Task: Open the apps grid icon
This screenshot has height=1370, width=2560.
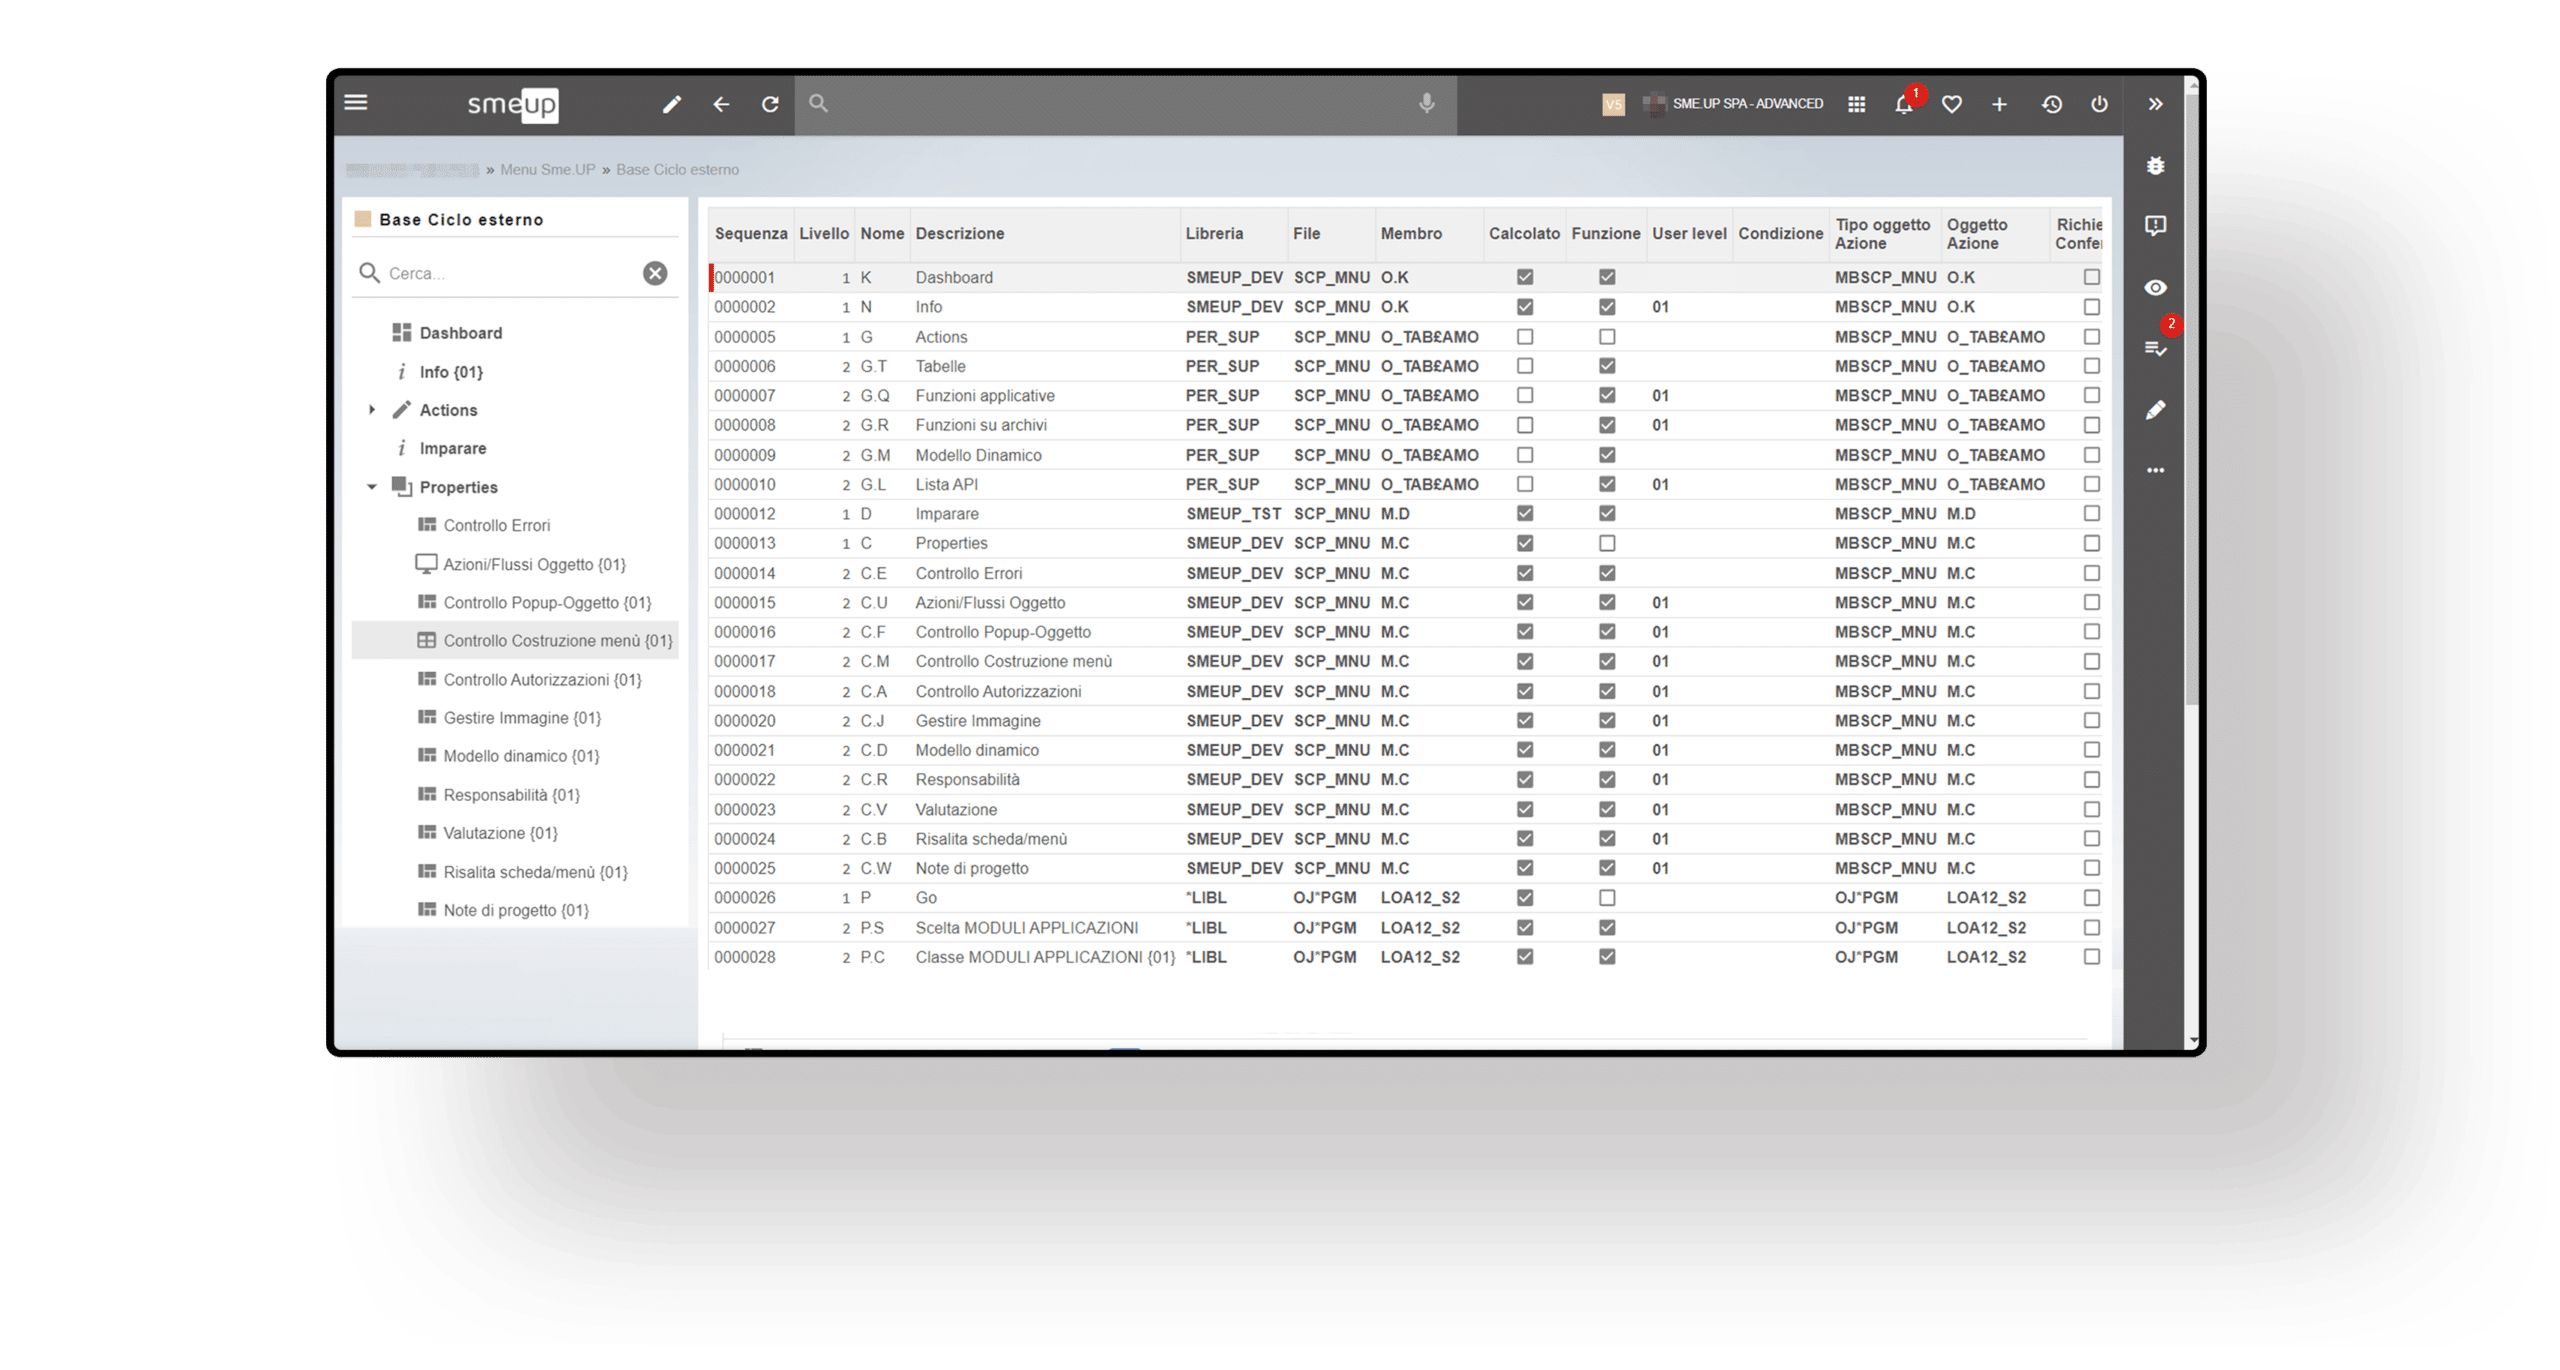Action: click(x=1856, y=104)
